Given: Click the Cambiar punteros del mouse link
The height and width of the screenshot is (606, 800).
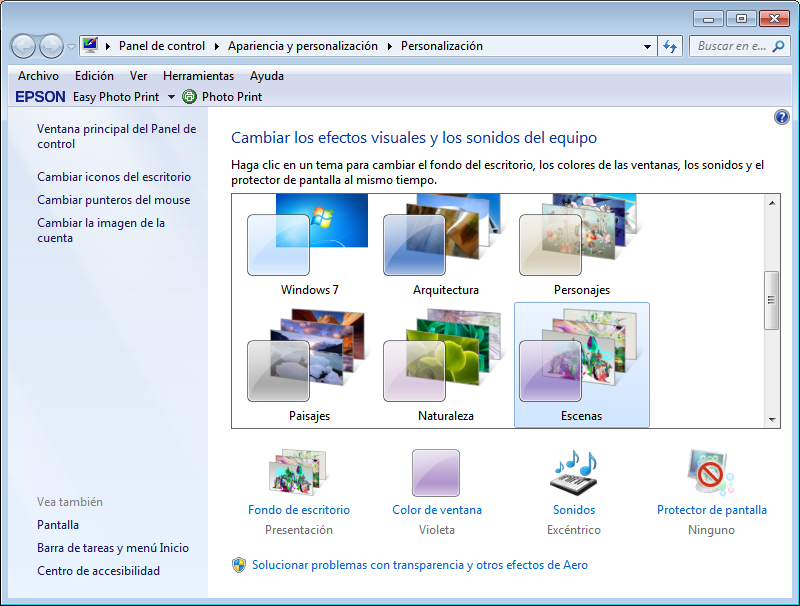Looking at the screenshot, I should 113,200.
